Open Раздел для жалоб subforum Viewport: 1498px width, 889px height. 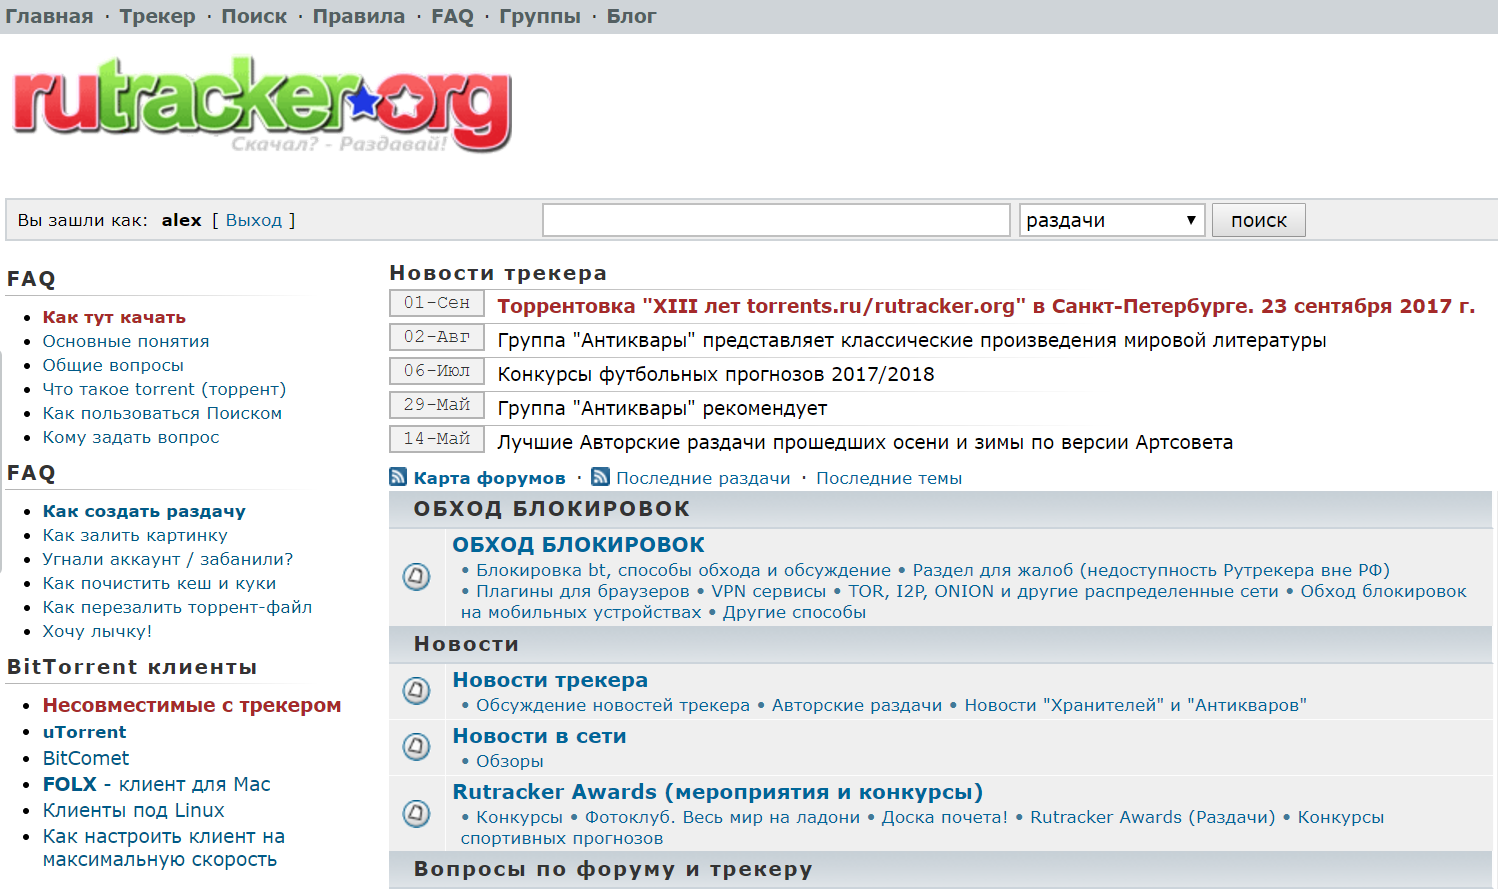point(1151,570)
